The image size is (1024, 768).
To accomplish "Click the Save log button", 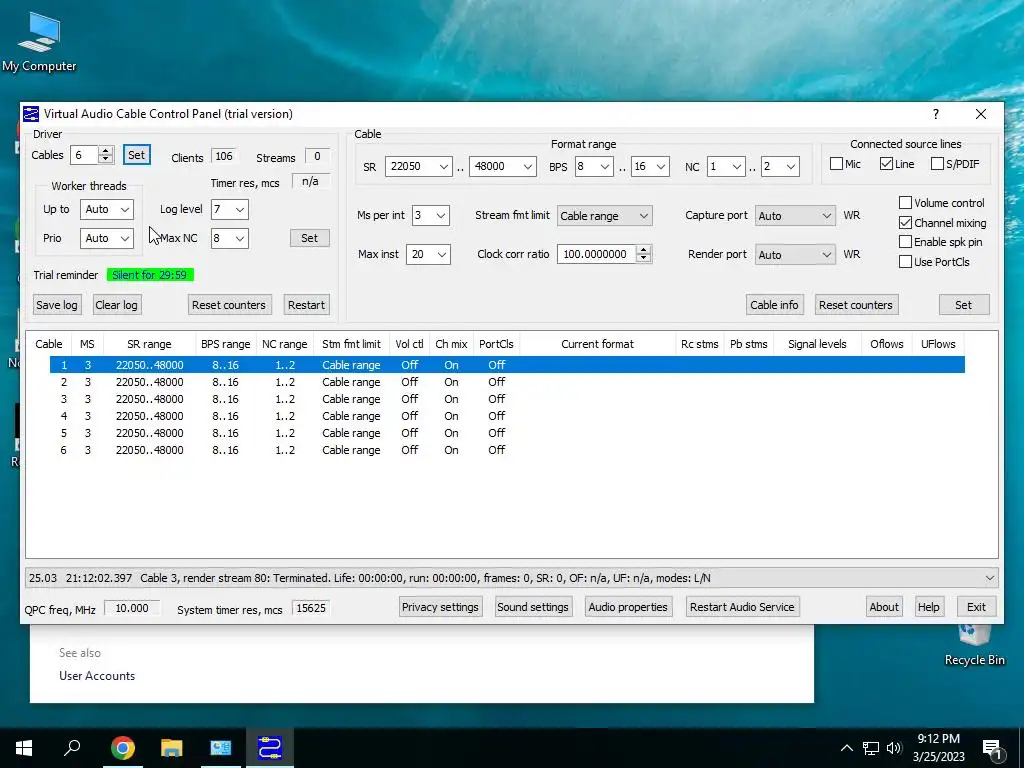I will click(x=57, y=305).
